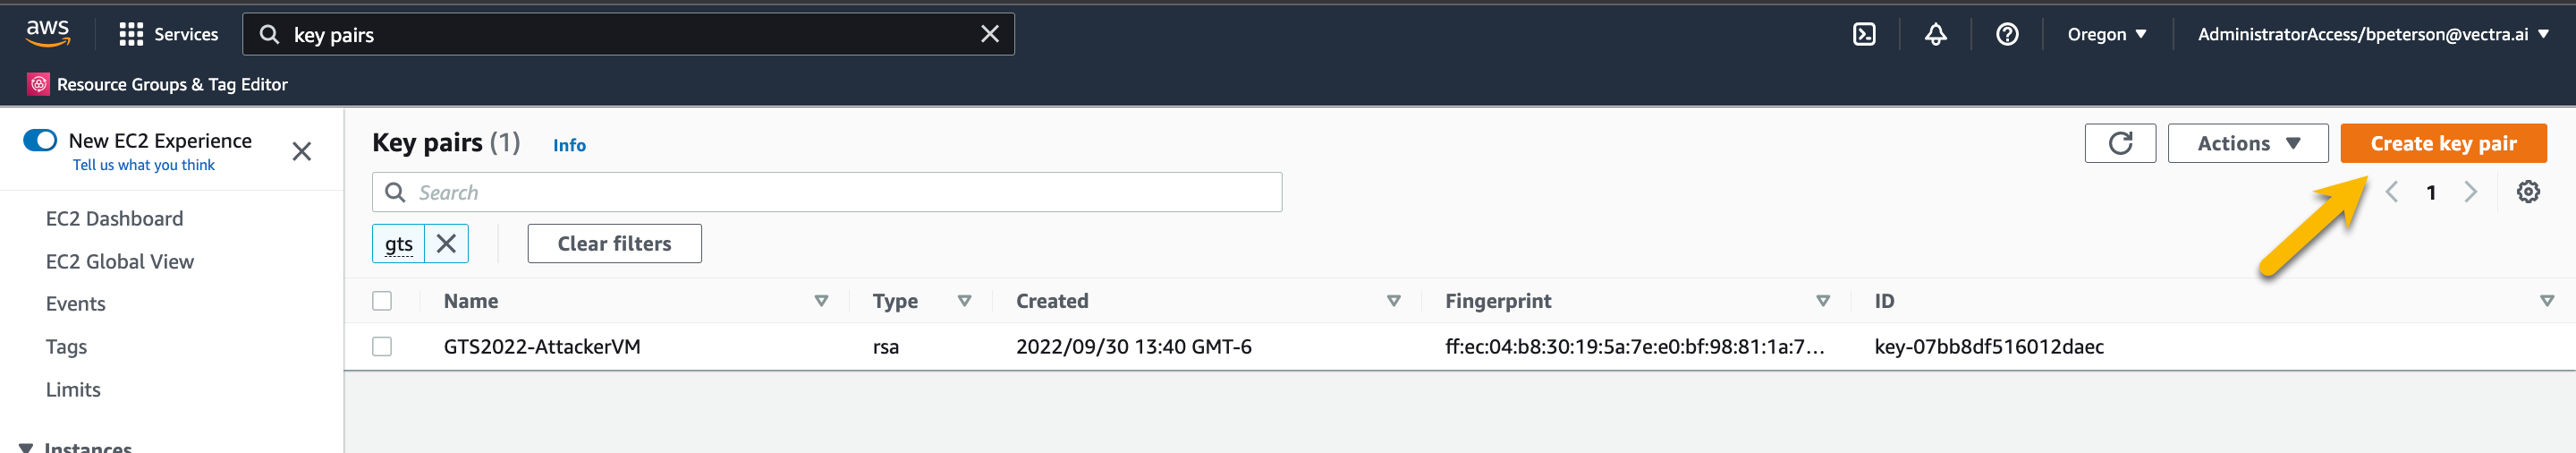
Task: Open the Actions dropdown
Action: coord(2247,143)
